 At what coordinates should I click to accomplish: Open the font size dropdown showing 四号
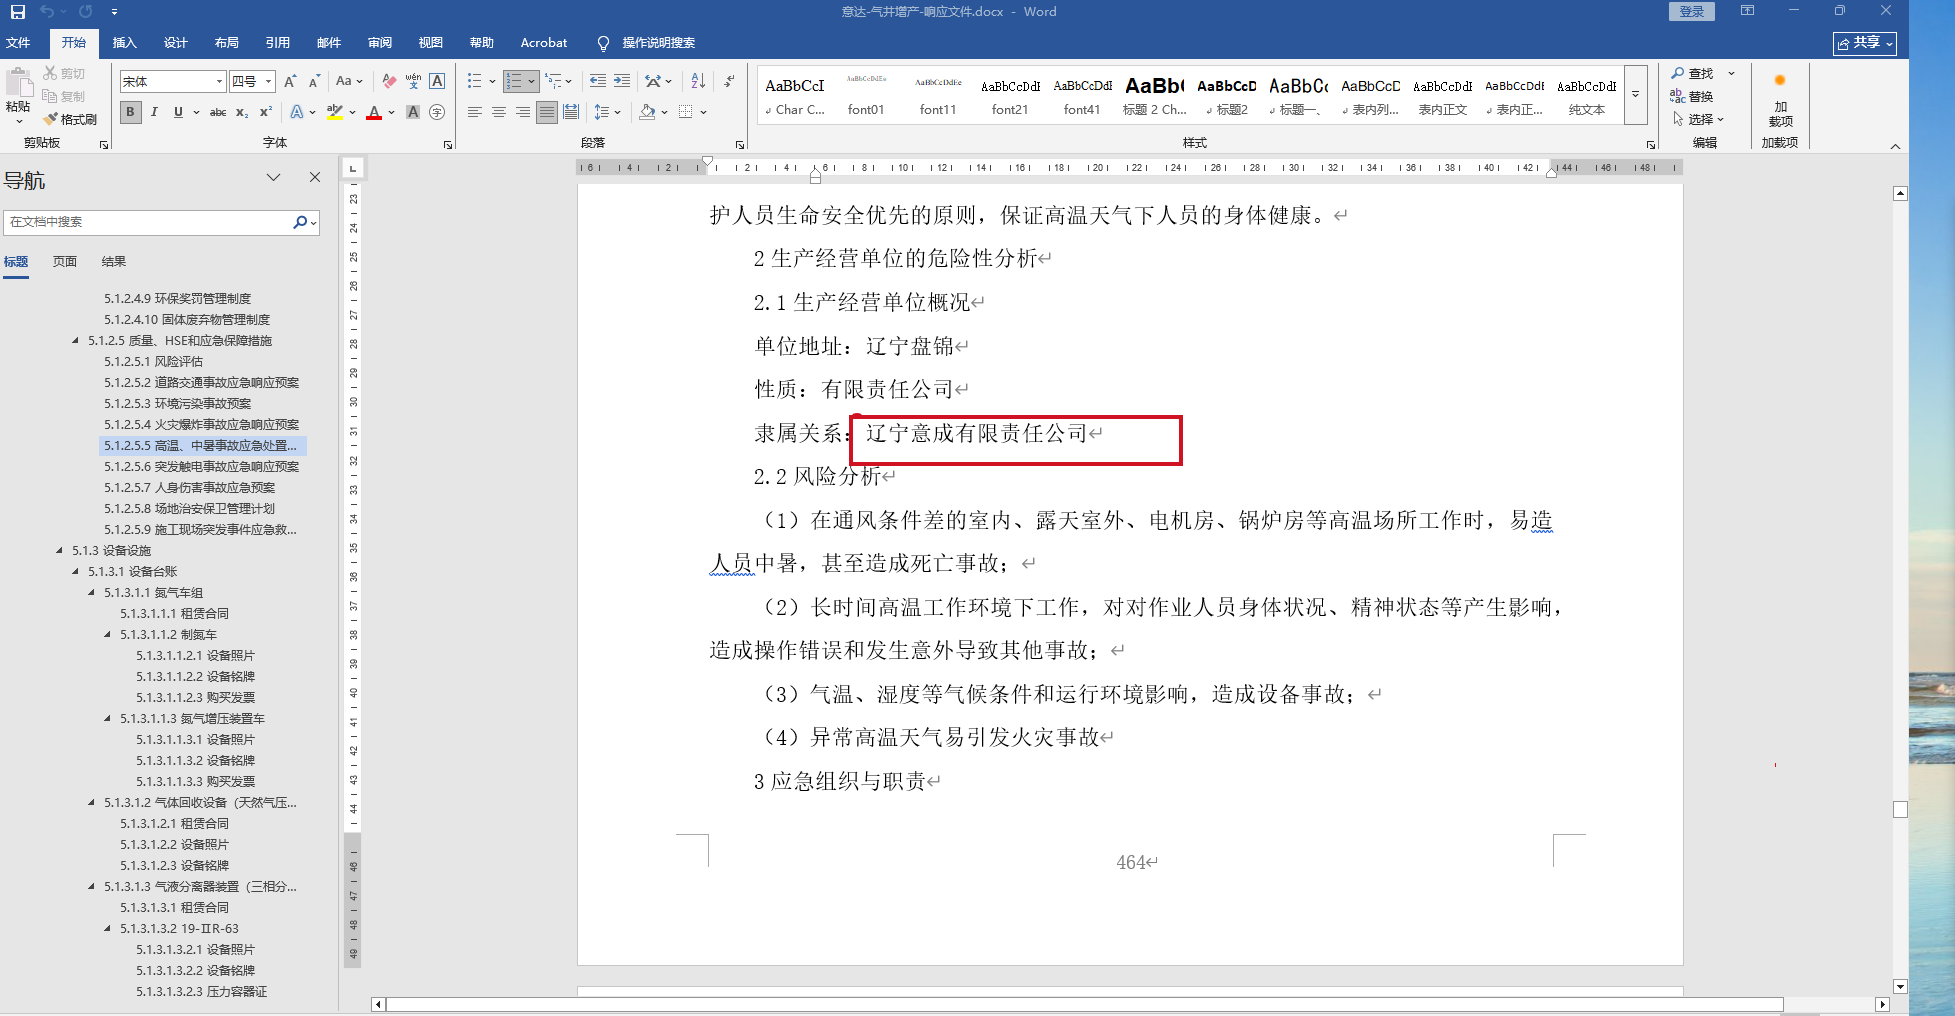tap(269, 81)
